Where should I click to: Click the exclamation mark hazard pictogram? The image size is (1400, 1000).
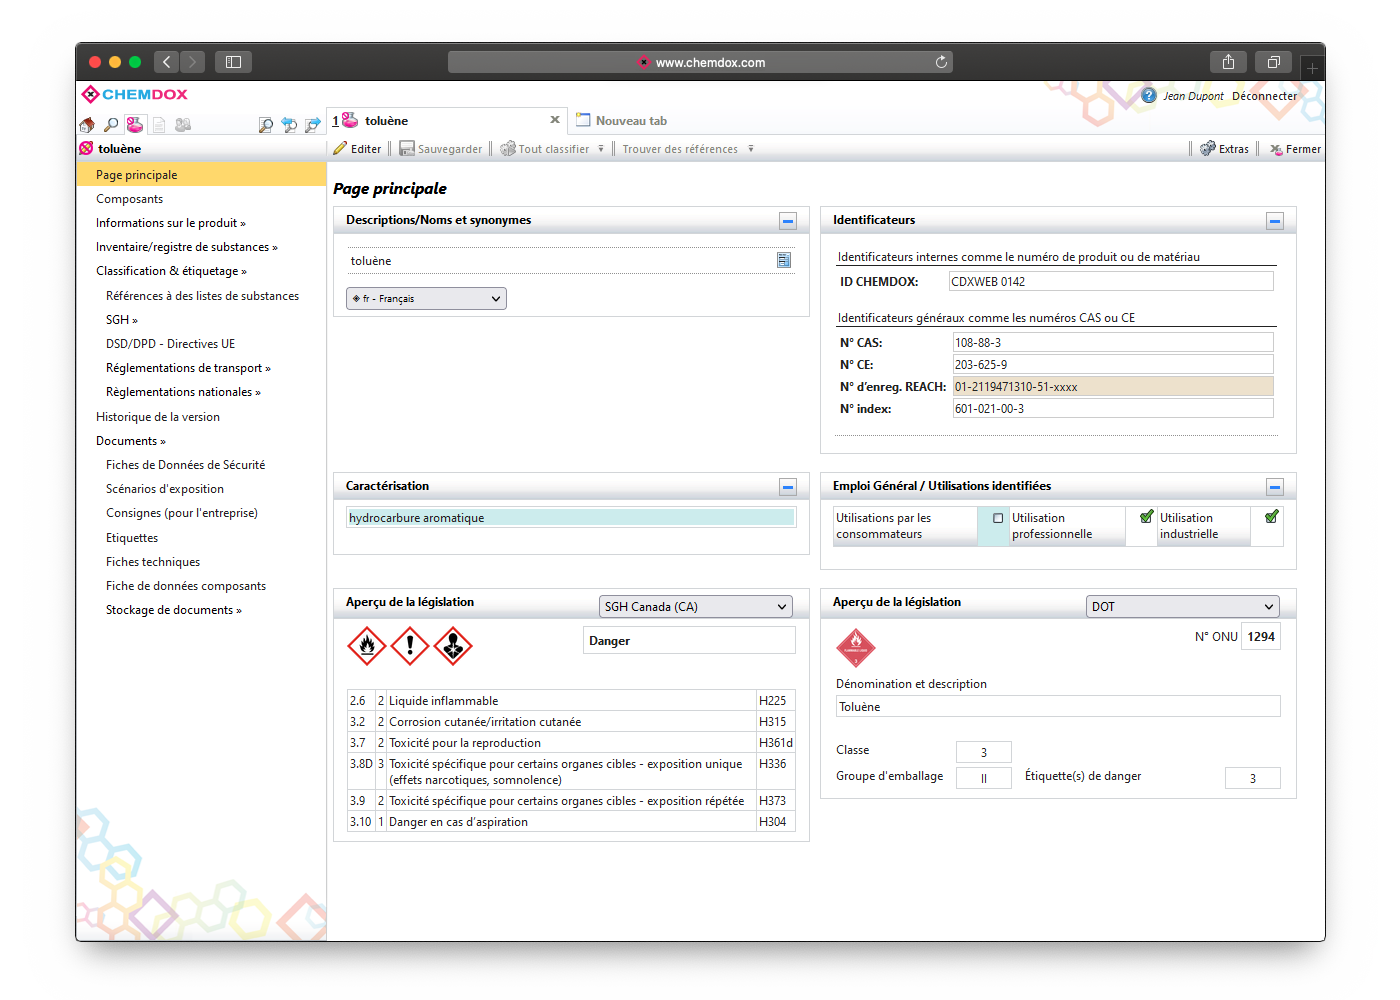410,646
